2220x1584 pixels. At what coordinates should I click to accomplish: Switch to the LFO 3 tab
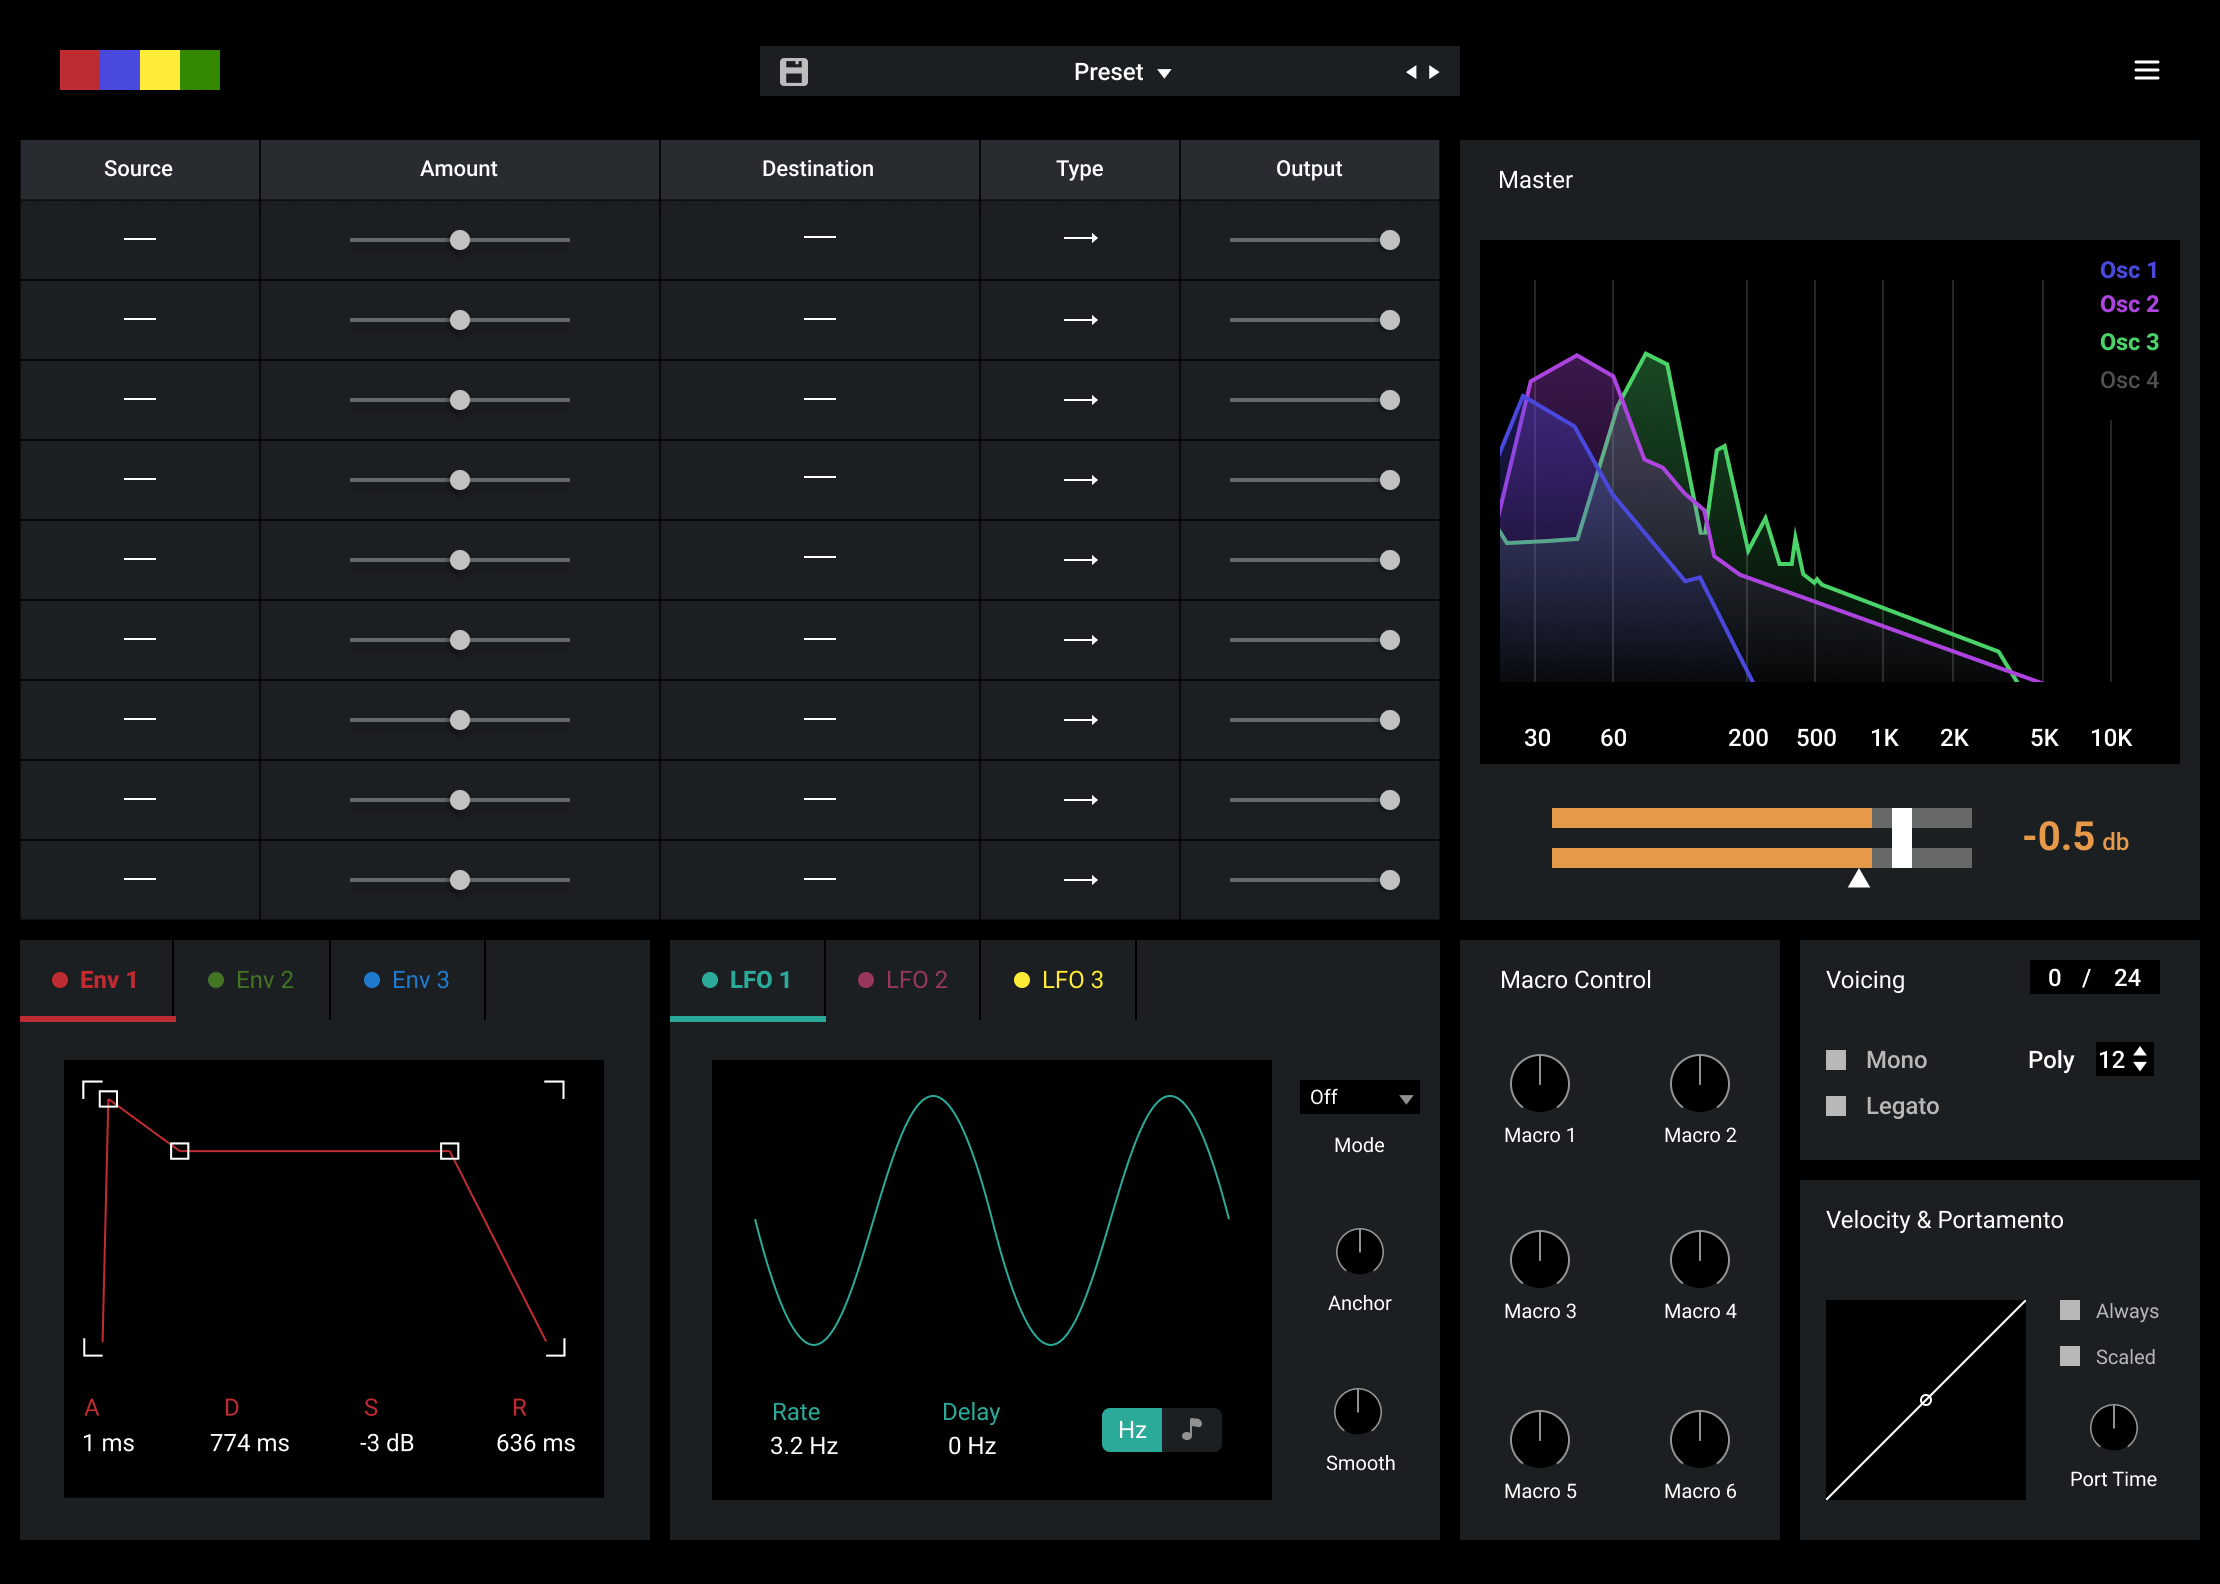(x=1058, y=980)
